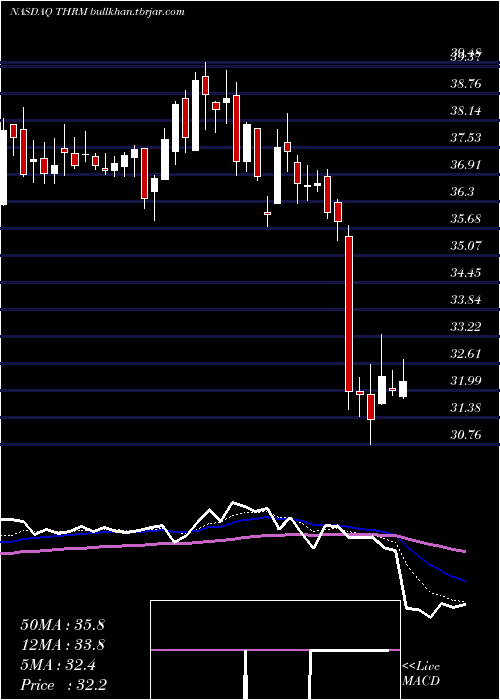Click the 36.3 price axis label

click(x=462, y=192)
